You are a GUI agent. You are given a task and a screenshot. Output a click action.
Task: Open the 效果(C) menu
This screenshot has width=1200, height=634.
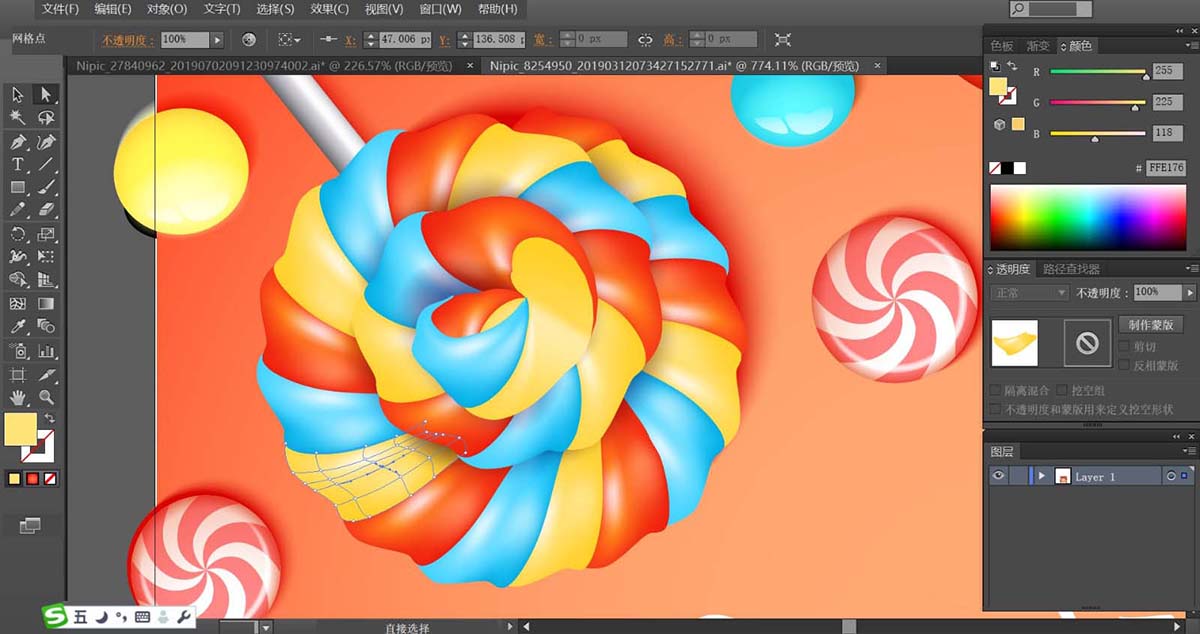(x=329, y=9)
